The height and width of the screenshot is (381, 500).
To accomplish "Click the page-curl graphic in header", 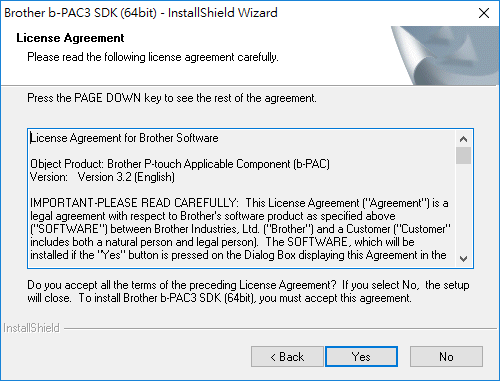I will (445, 55).
